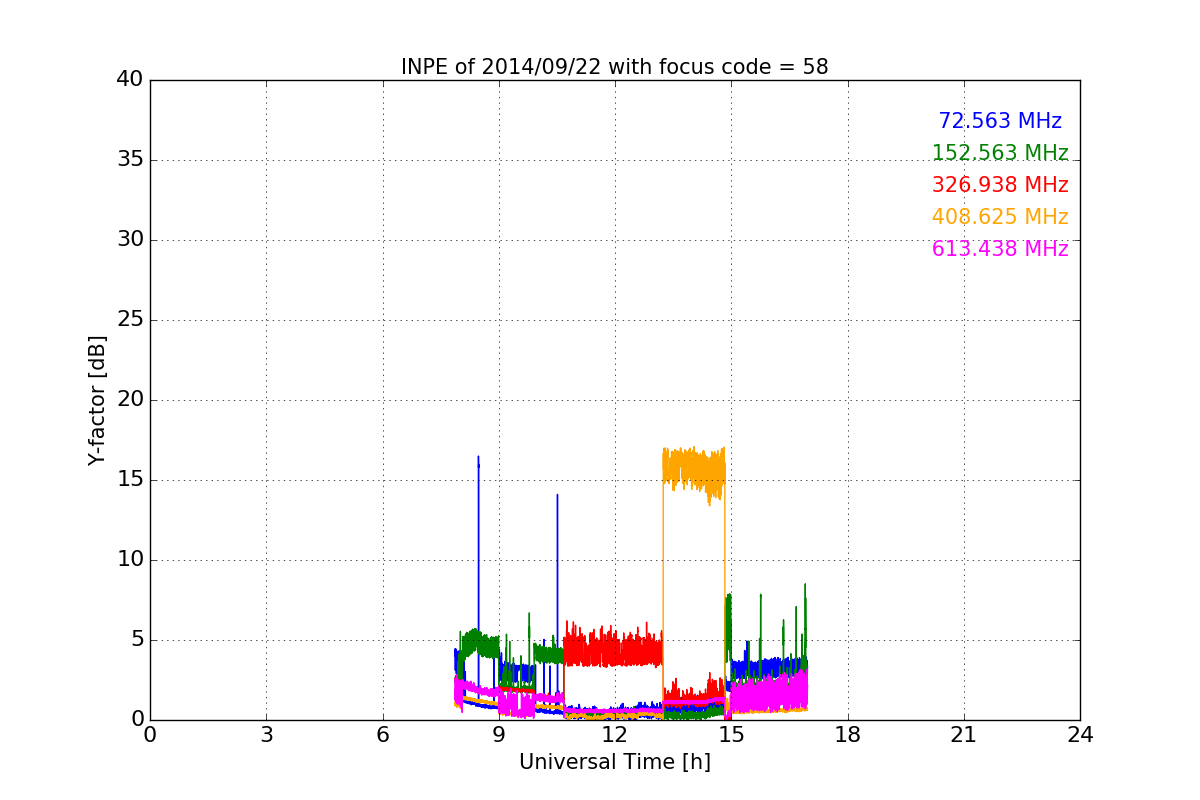
Task: Select the 72.563 MHz legend label
Action: (1000, 121)
